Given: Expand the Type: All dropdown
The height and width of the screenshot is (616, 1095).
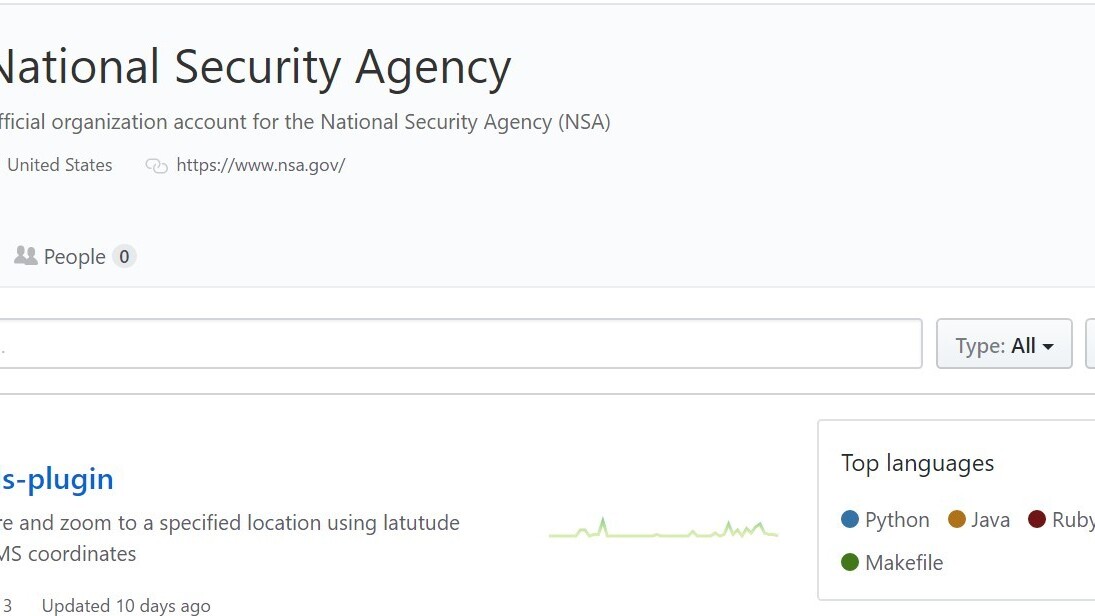Looking at the screenshot, I should 1004,345.
